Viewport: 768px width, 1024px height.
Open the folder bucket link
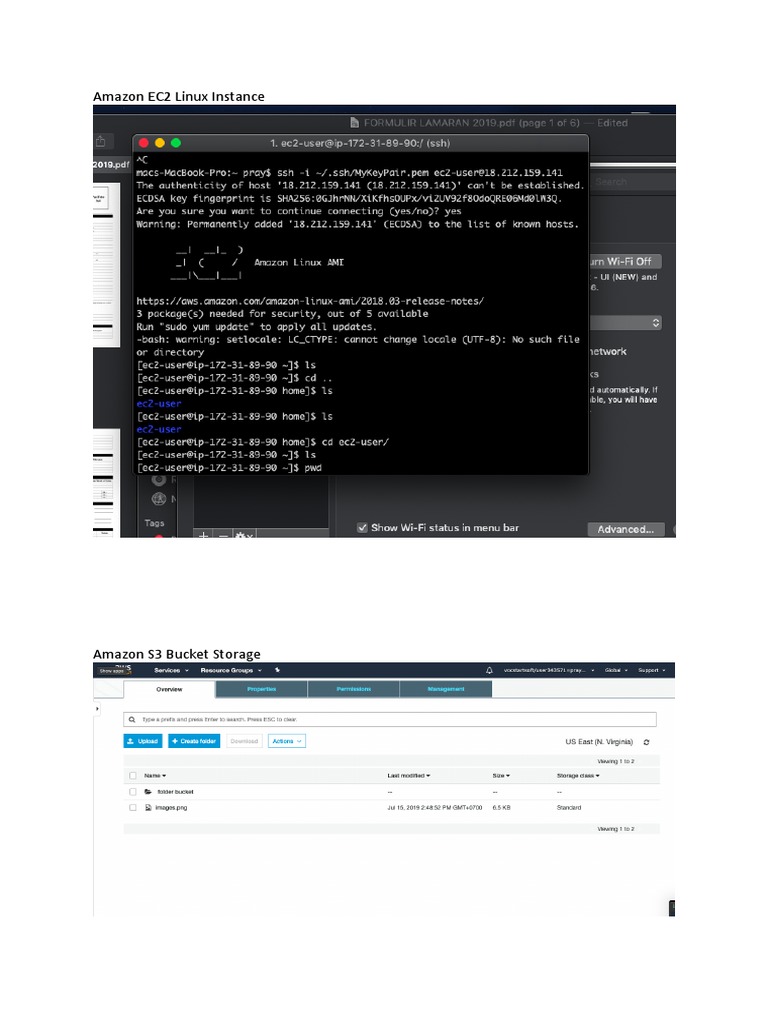pyautogui.click(x=175, y=792)
